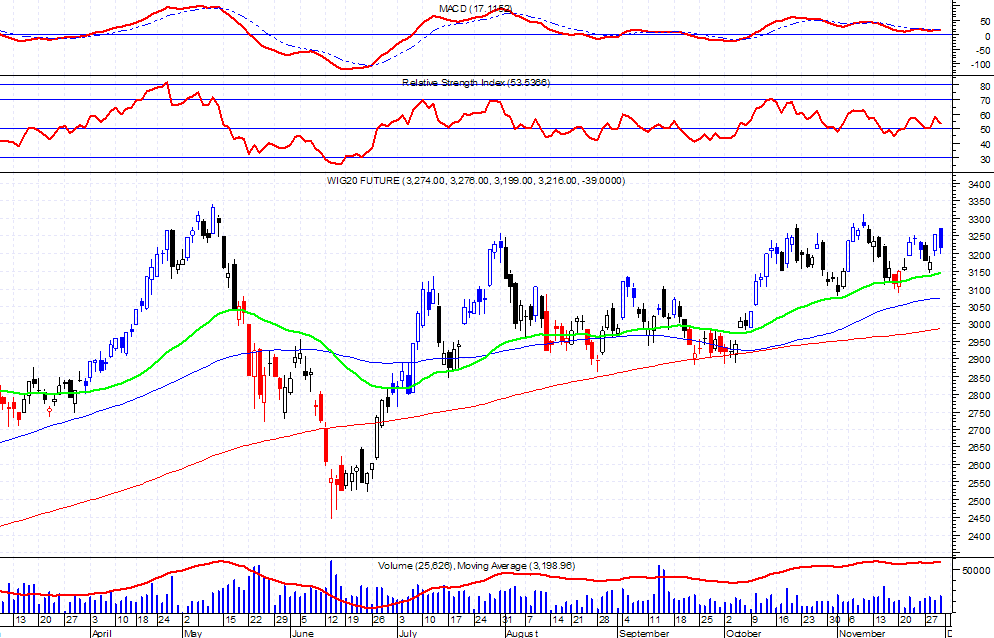Screen dimensions: 994x638
Task: Click the MACD (17.1152) indicator title
Action: [475, 8]
